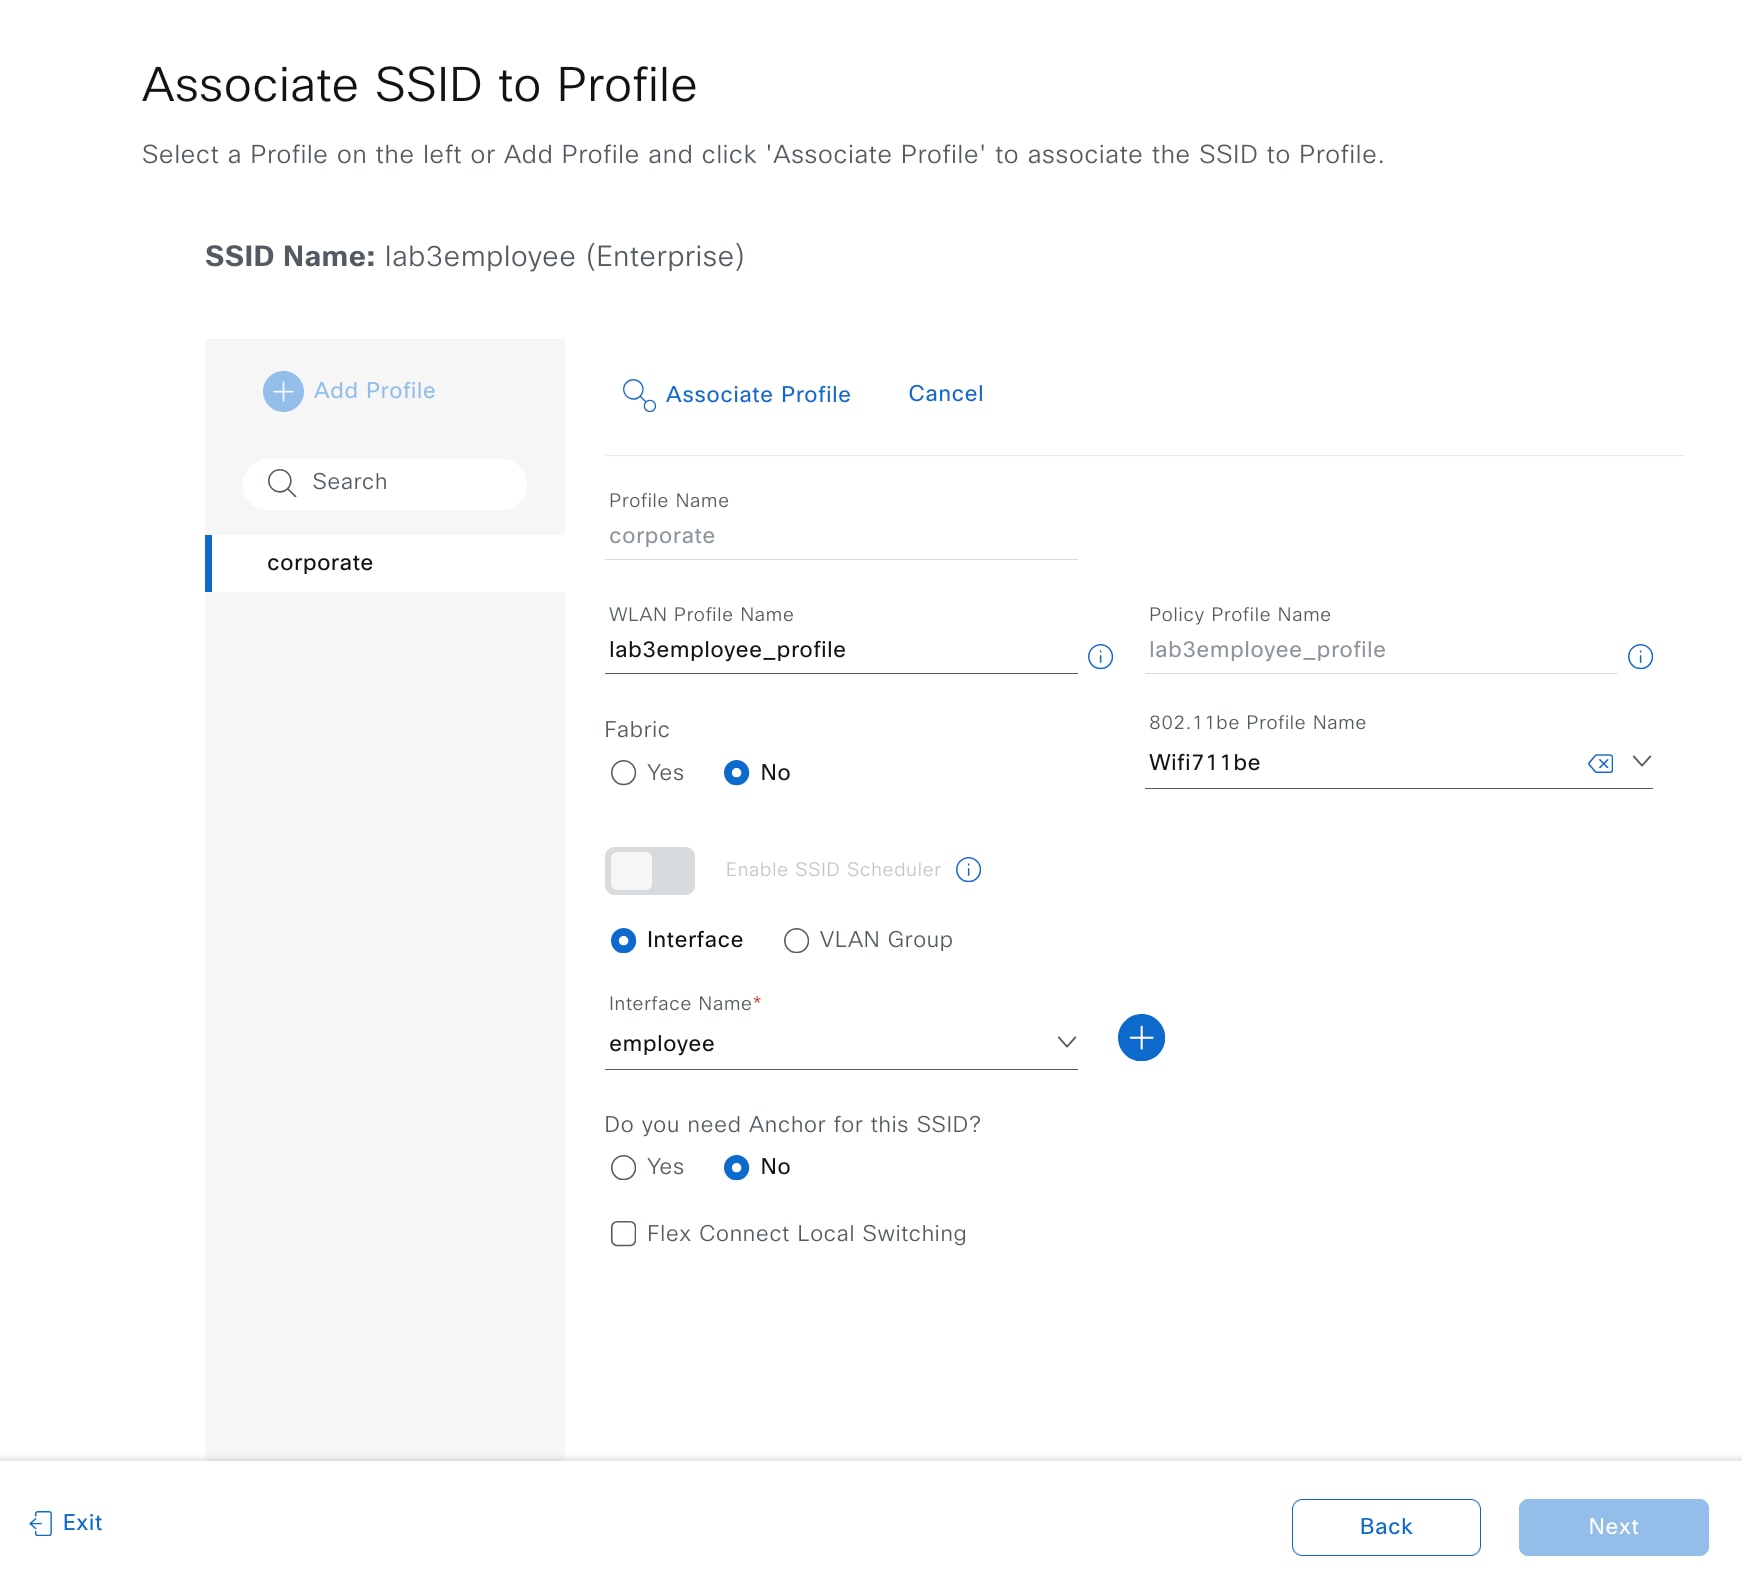Select the VLAN Group radio button
Screen dimensions: 1742x1576
796,940
